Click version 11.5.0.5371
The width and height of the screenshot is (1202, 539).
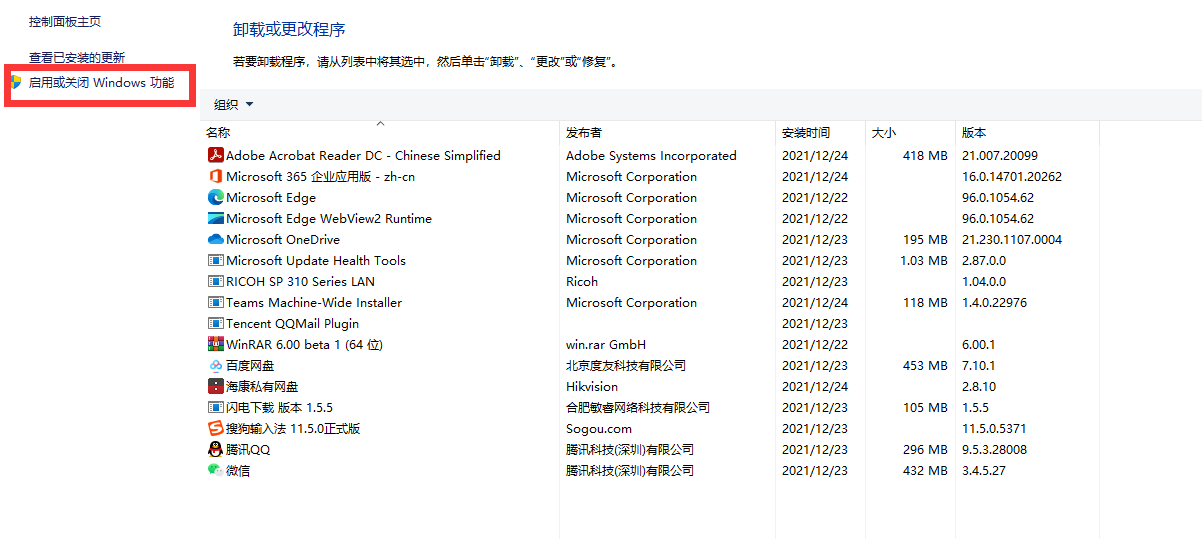tap(993, 428)
